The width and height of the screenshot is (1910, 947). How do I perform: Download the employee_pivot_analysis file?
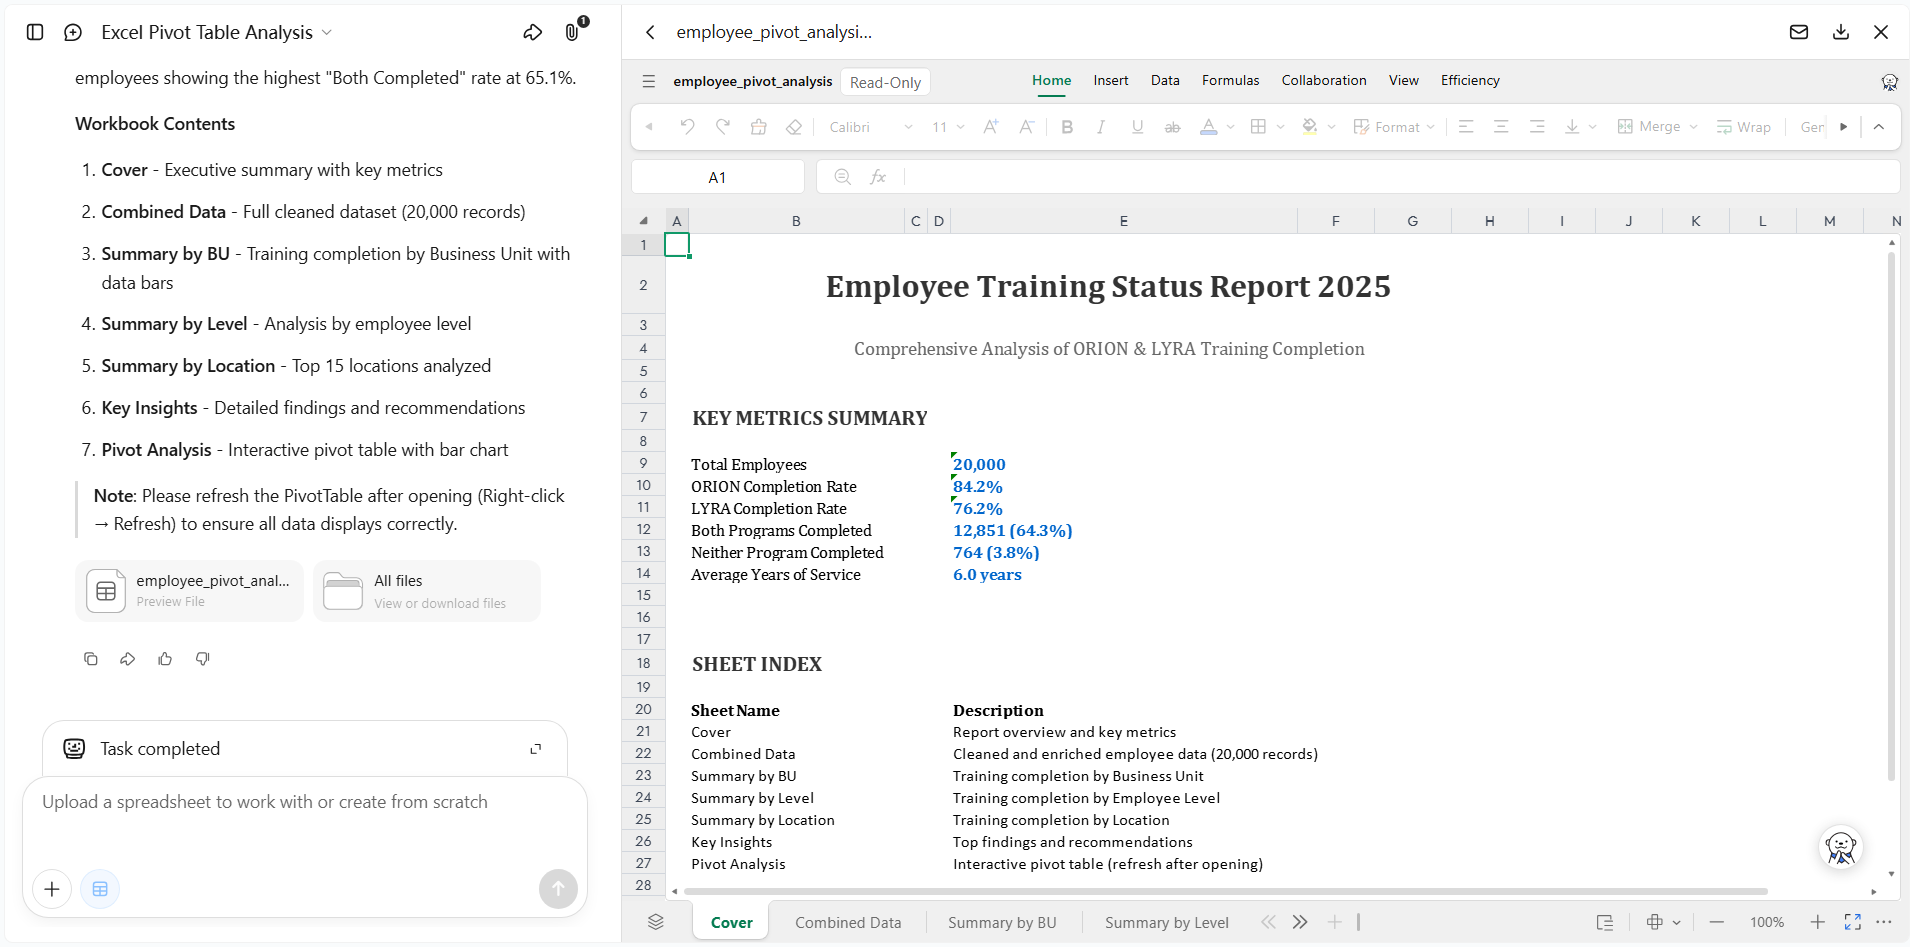pos(1841,32)
